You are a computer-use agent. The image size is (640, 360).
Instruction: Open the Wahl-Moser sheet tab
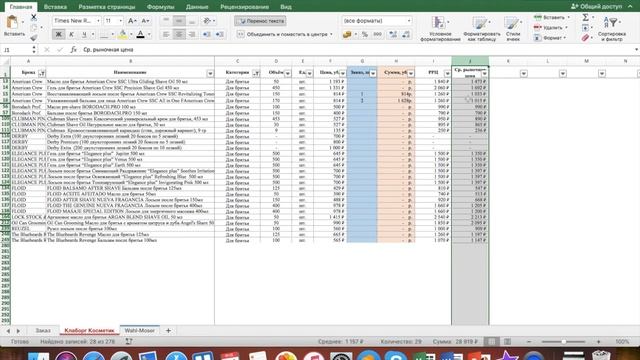click(140, 330)
